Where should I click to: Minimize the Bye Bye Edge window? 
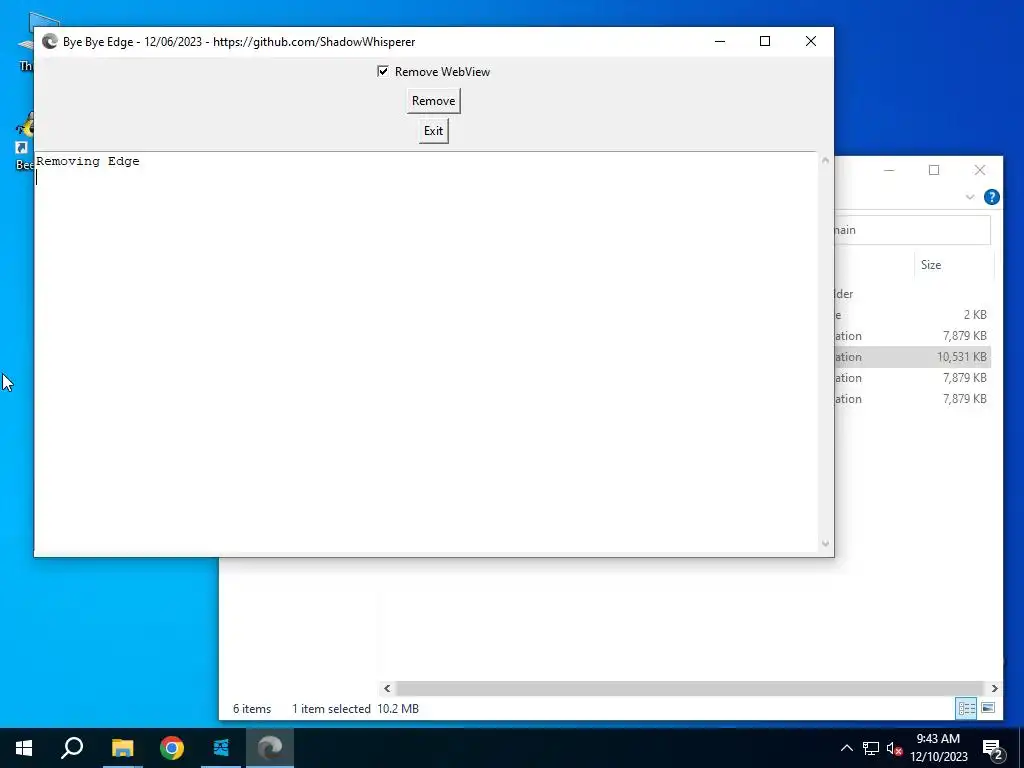(720, 41)
